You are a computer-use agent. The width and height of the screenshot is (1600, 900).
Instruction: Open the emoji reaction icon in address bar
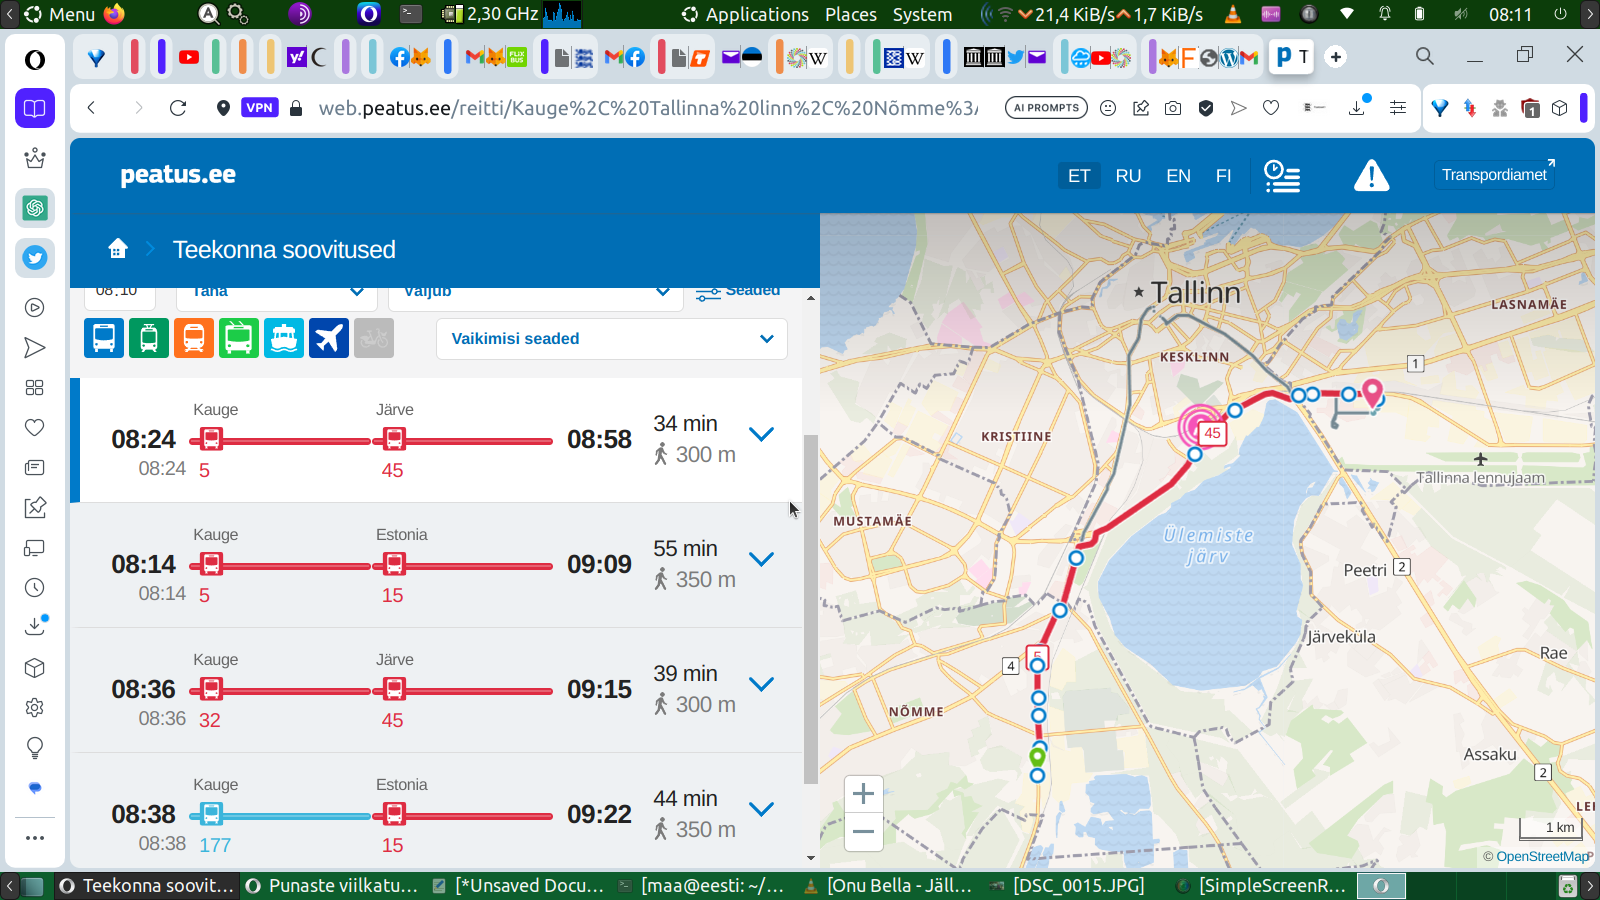[1108, 108]
